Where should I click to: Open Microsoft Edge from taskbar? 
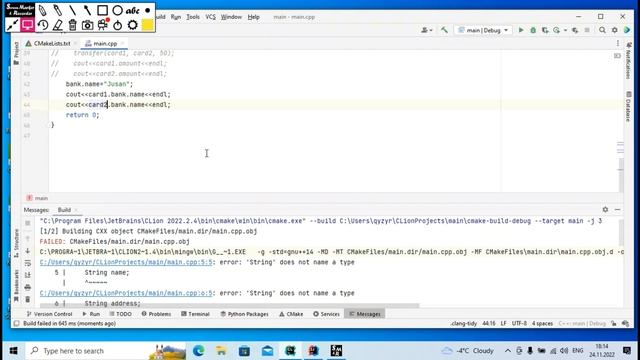(x=199, y=351)
